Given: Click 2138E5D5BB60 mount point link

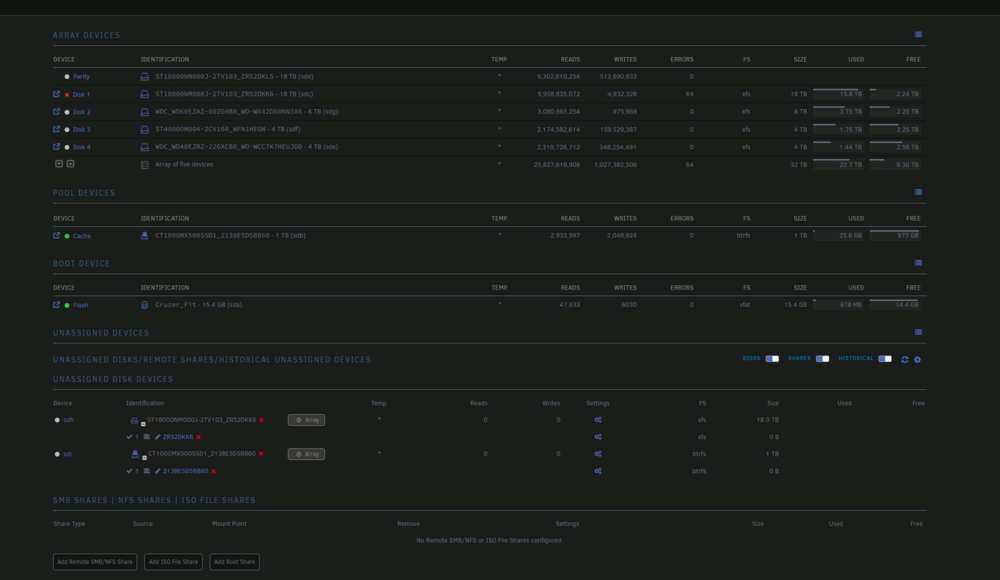Looking at the screenshot, I should [x=186, y=471].
